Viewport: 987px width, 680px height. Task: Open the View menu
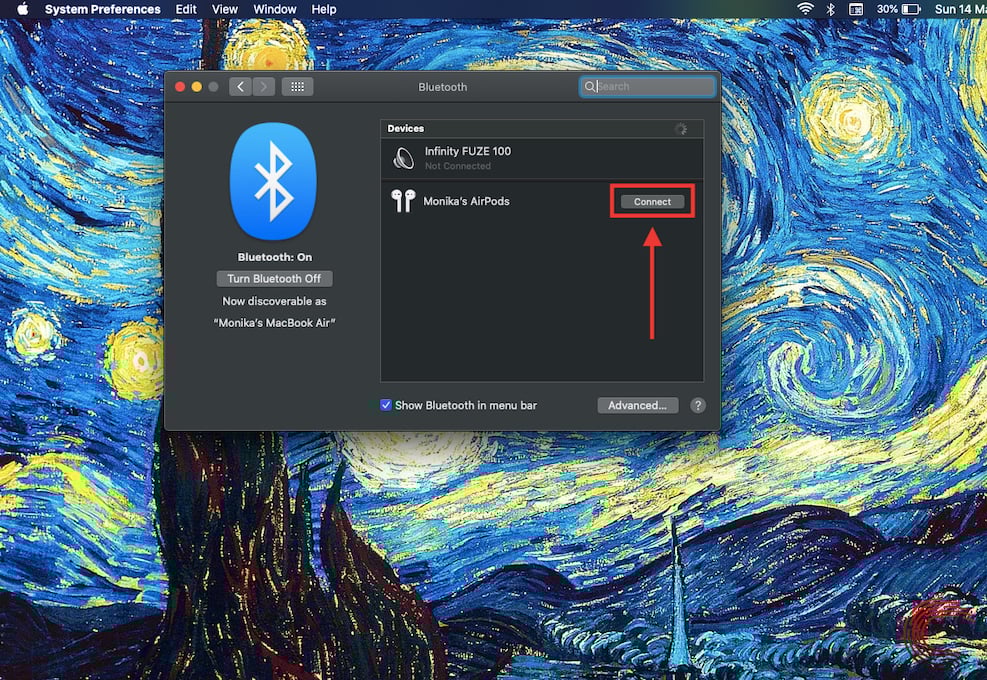pos(225,9)
